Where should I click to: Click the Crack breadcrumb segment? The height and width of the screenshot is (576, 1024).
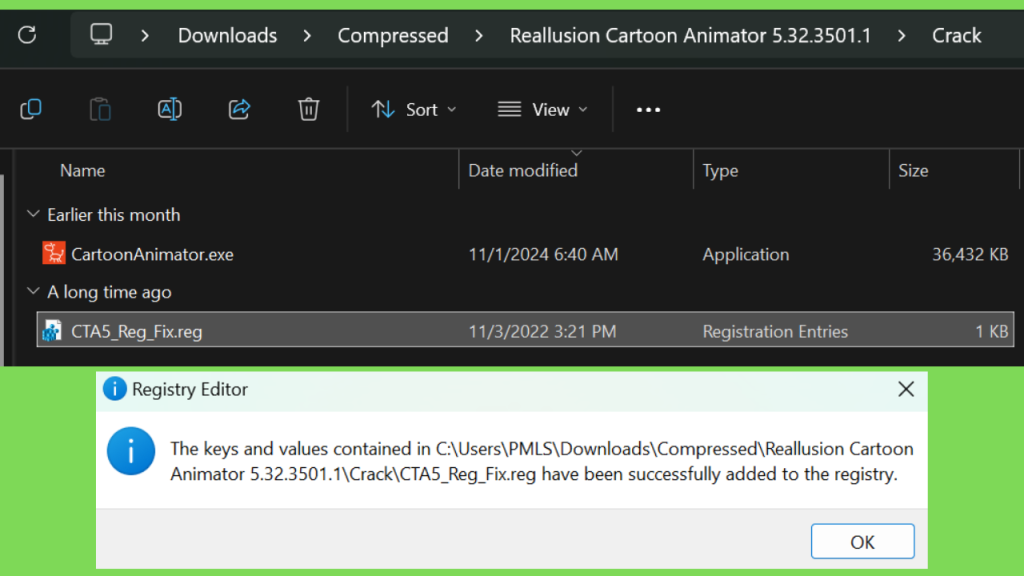point(956,35)
